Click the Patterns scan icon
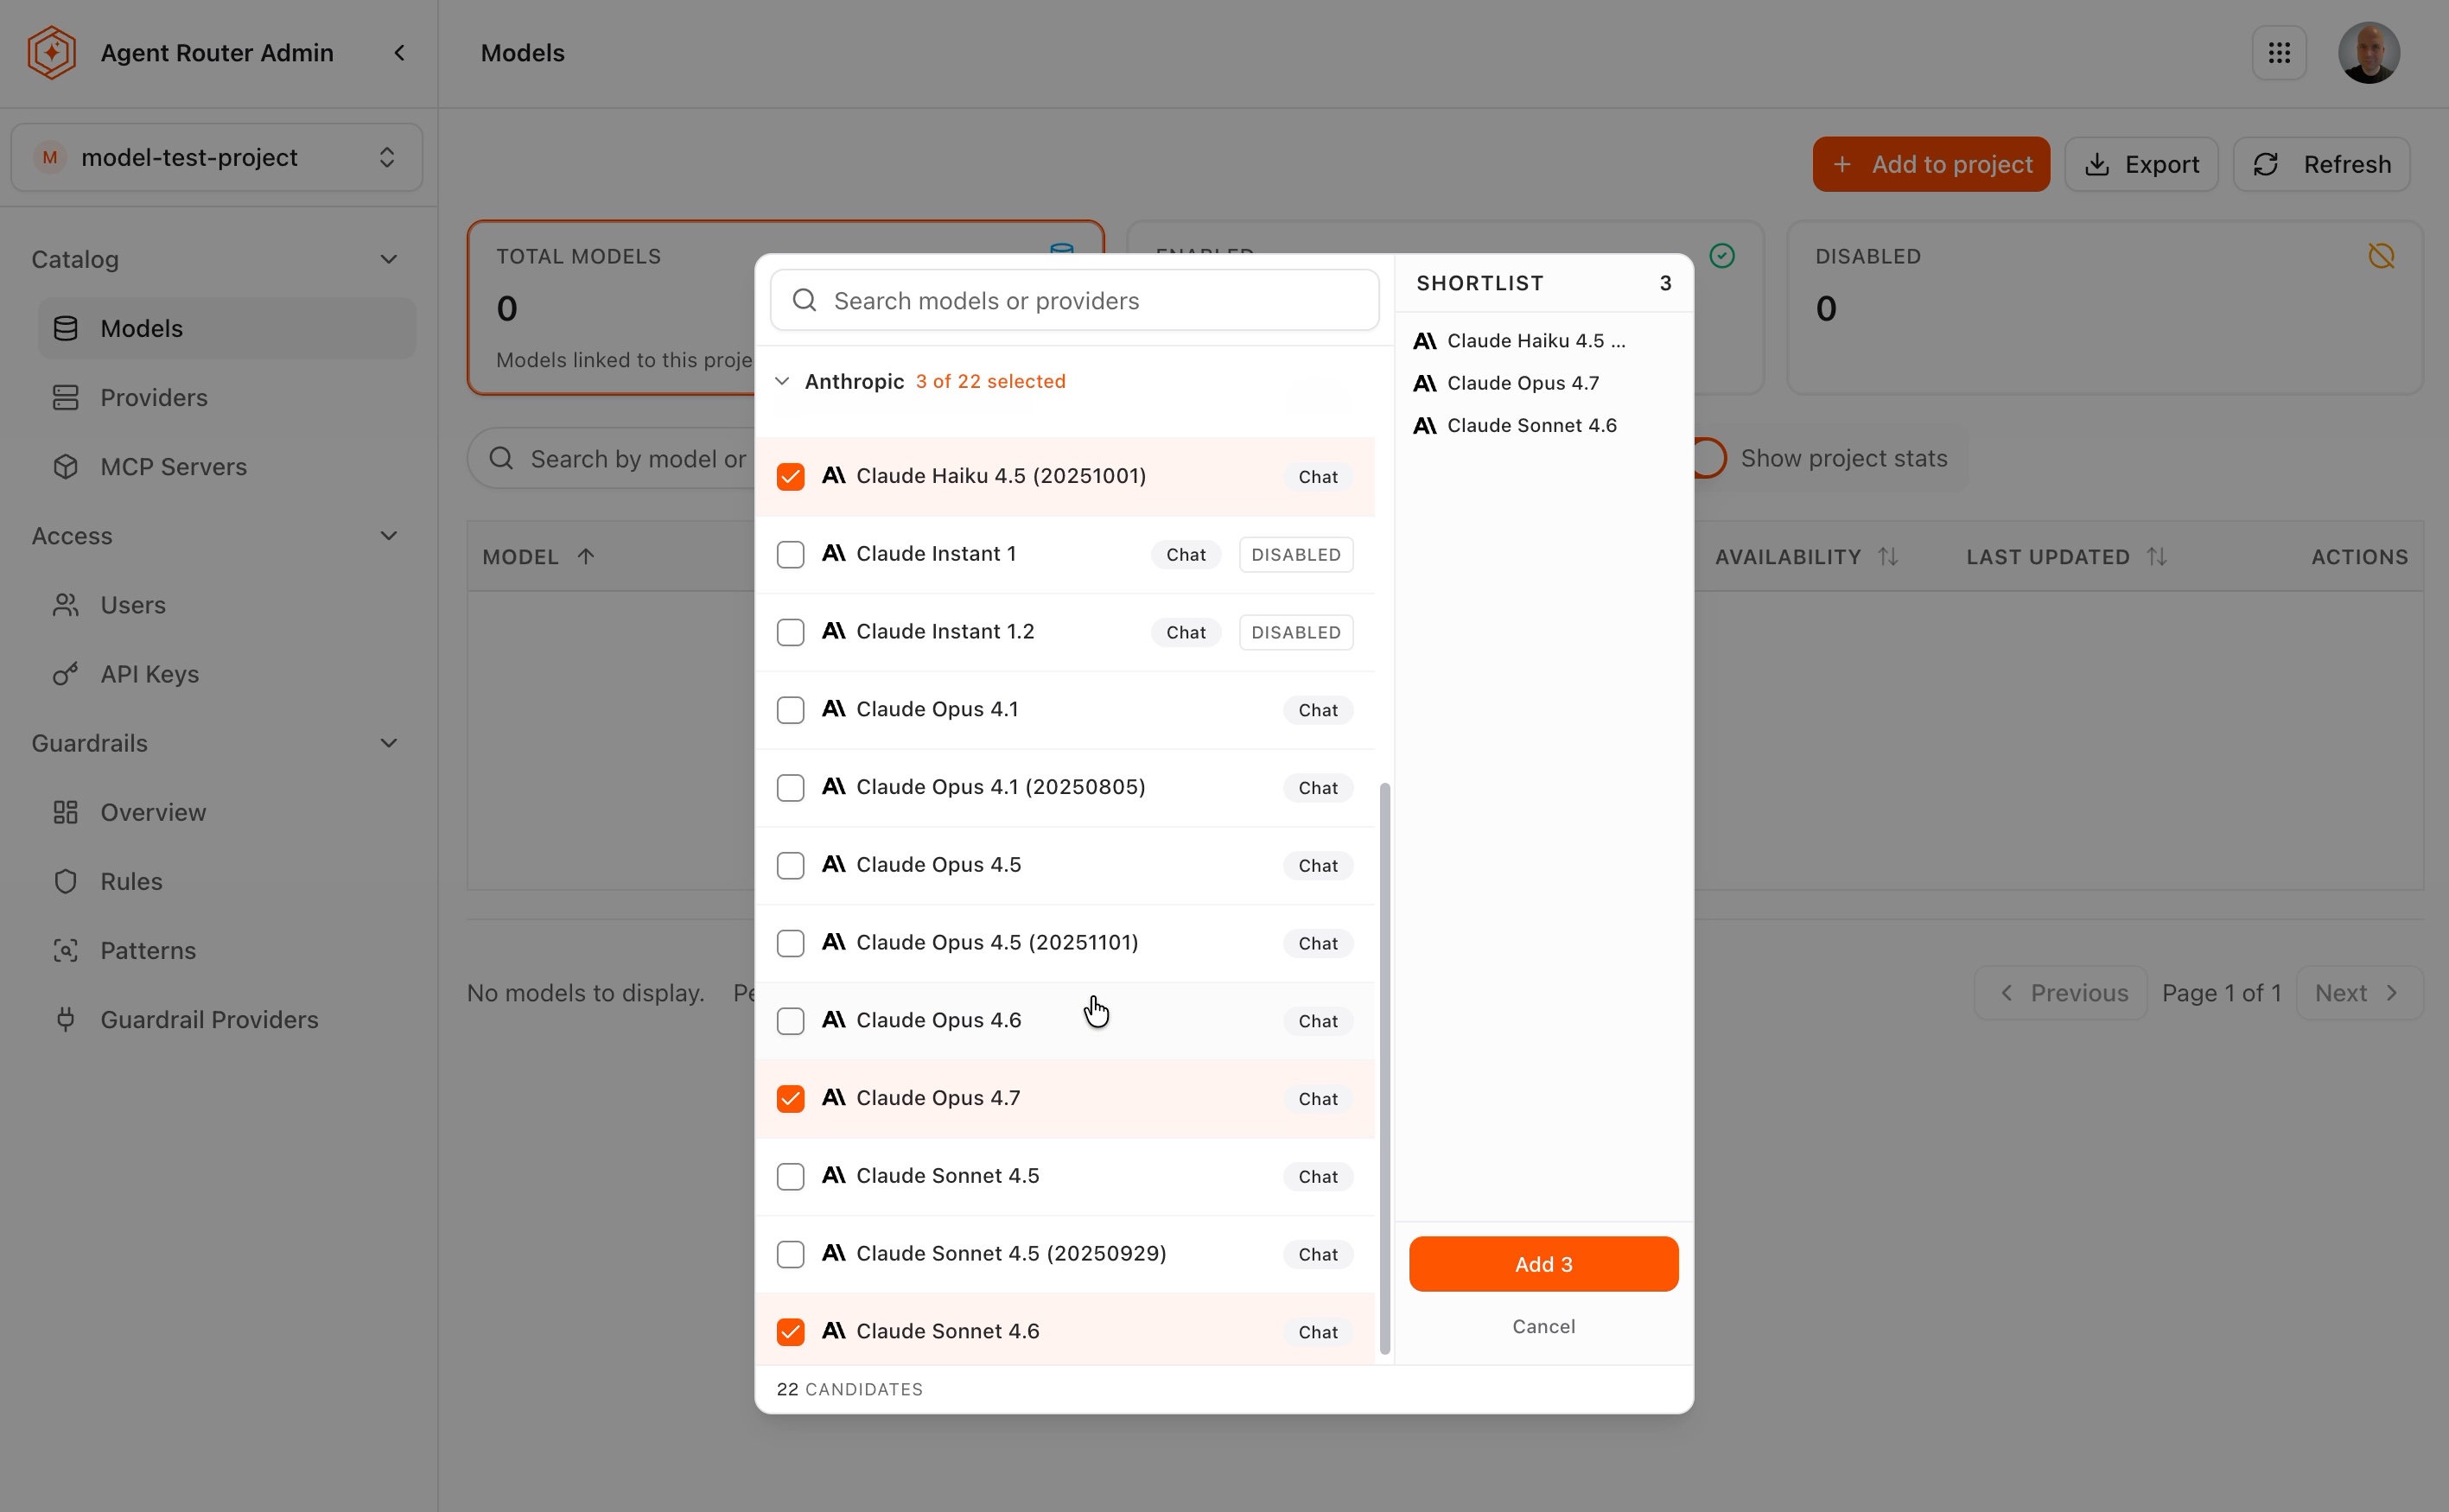 pos(66,950)
